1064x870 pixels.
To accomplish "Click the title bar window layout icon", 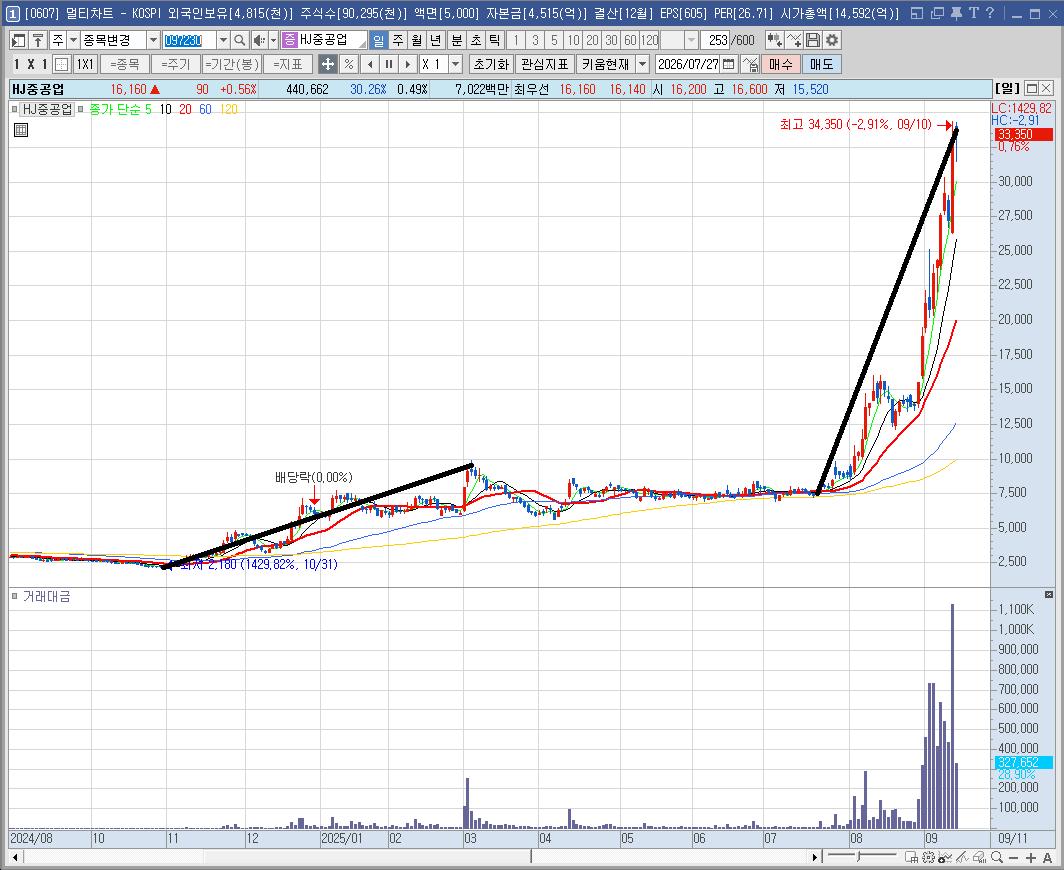I will point(917,13).
